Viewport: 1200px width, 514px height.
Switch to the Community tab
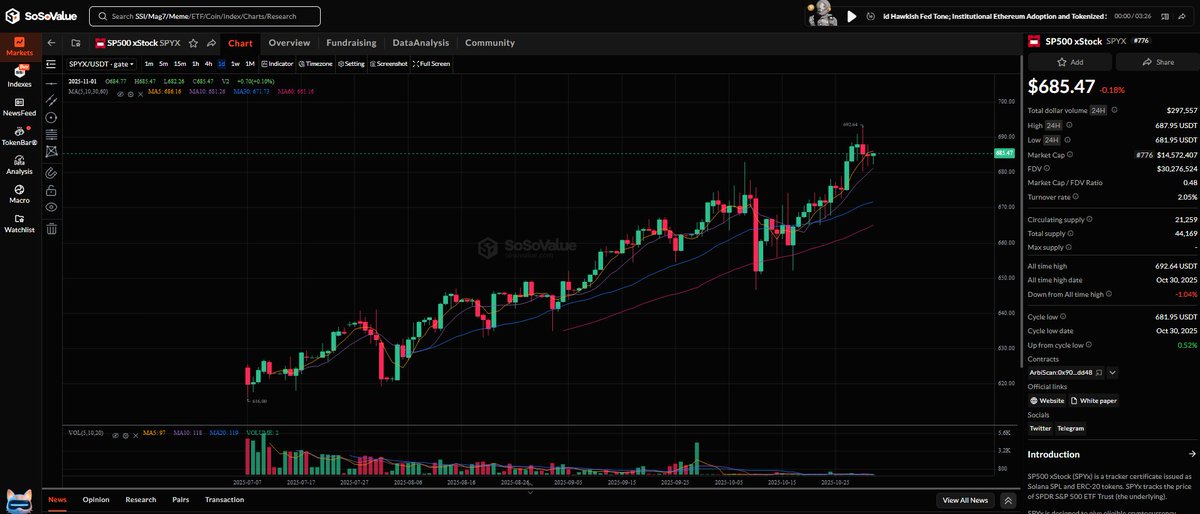click(490, 43)
